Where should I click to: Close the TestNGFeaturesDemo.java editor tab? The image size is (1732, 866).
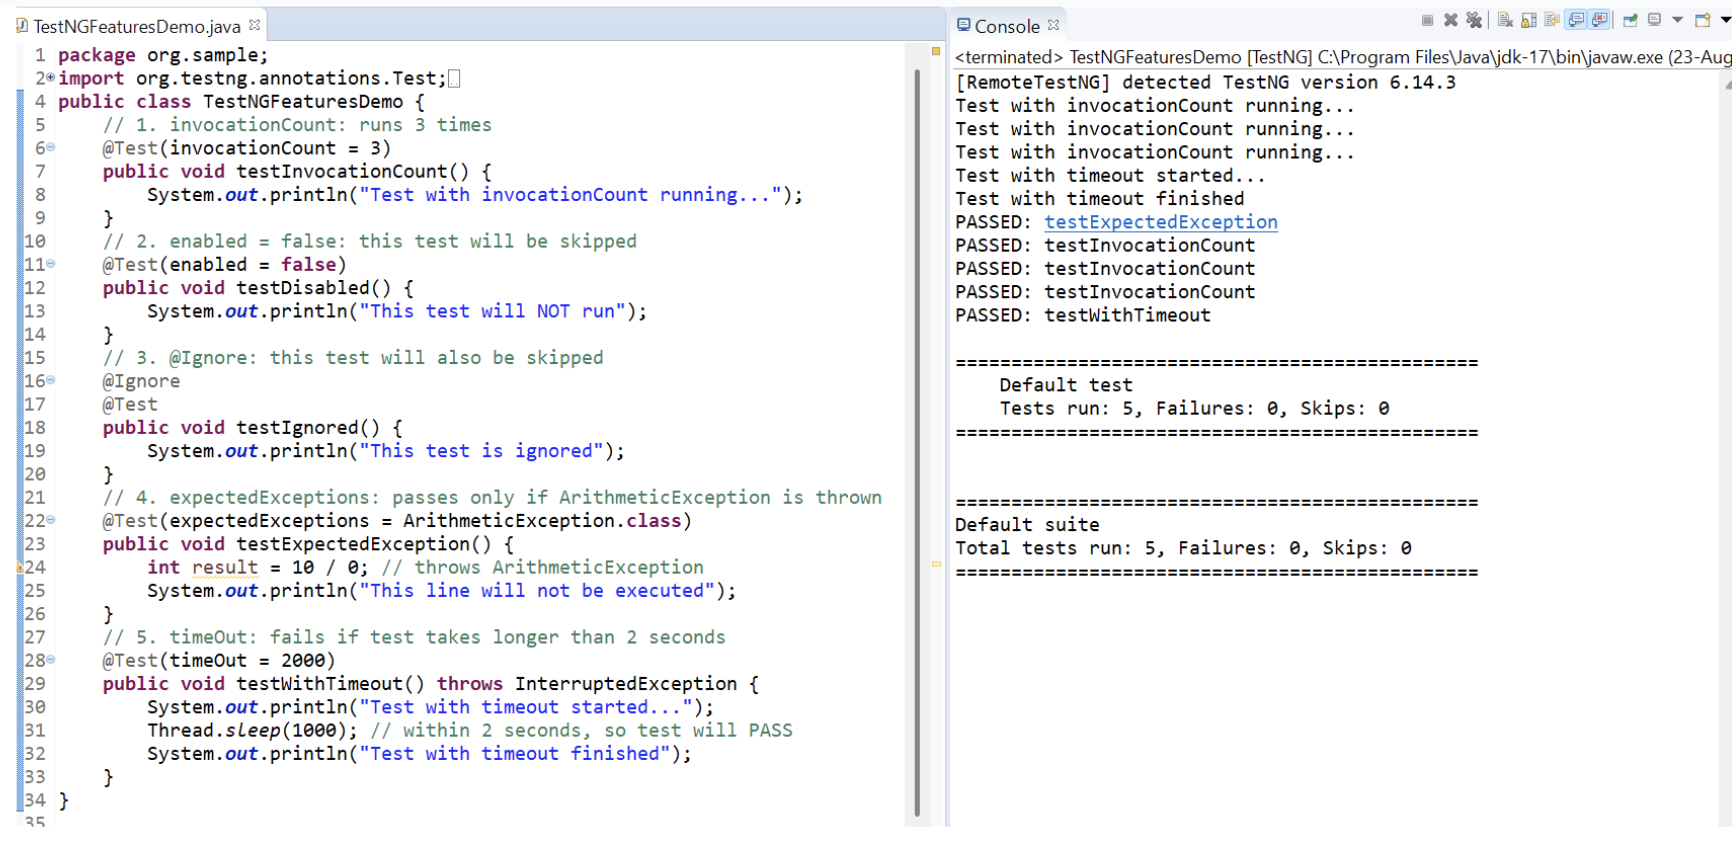click(255, 25)
